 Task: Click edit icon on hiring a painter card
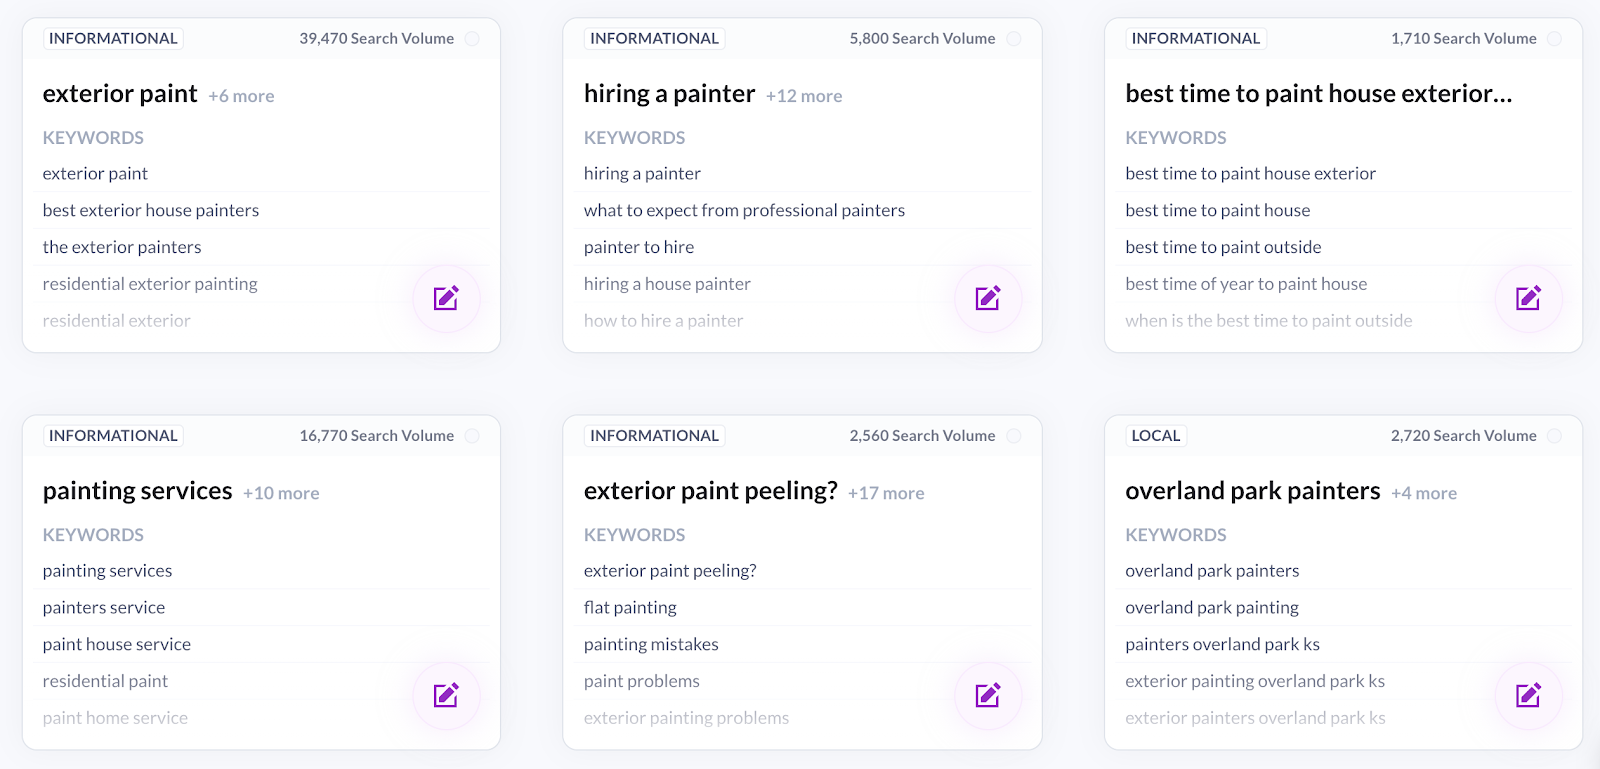pyautogui.click(x=988, y=298)
